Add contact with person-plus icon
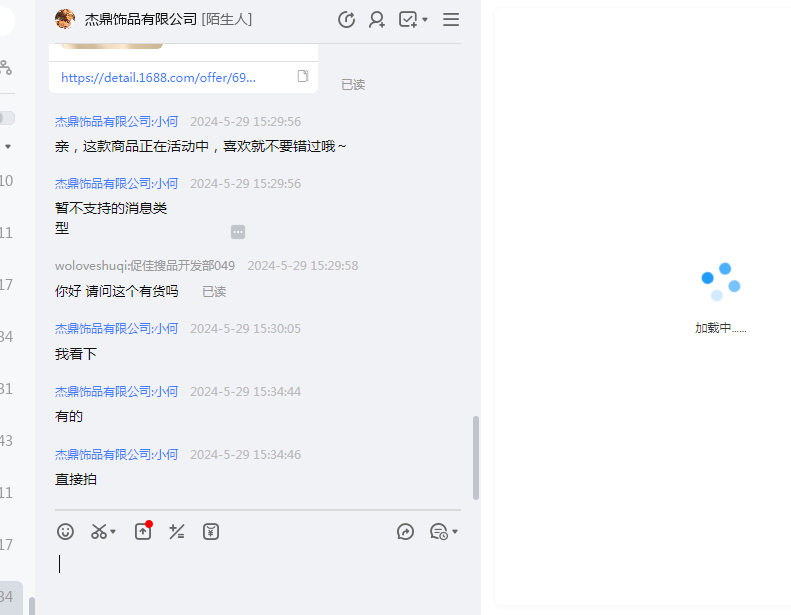This screenshot has width=791, height=615. tap(377, 20)
